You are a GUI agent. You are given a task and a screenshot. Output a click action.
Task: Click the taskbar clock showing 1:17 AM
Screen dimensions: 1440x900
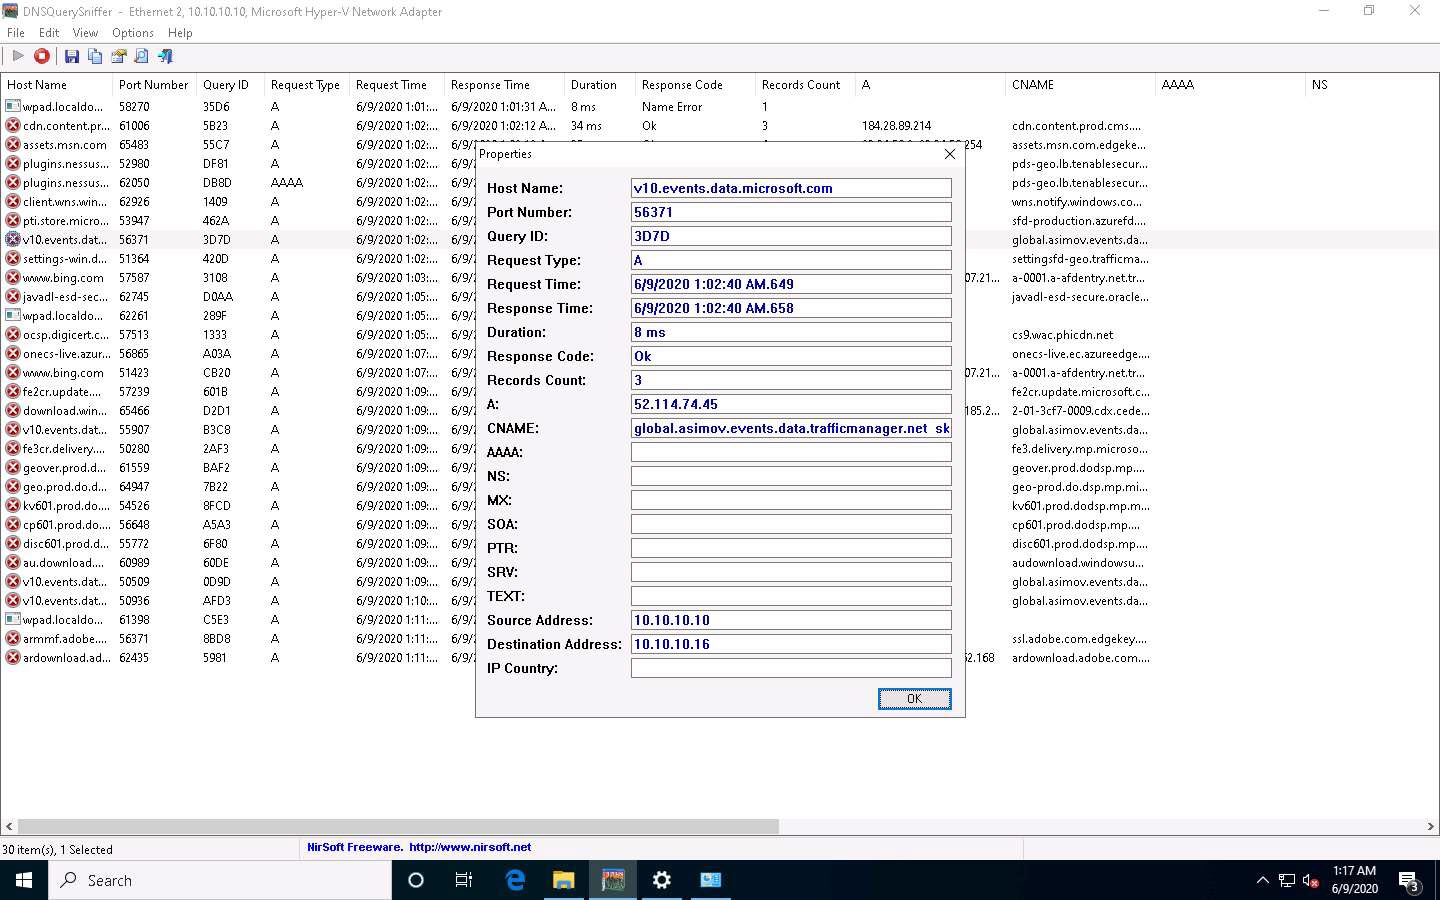point(1354,880)
